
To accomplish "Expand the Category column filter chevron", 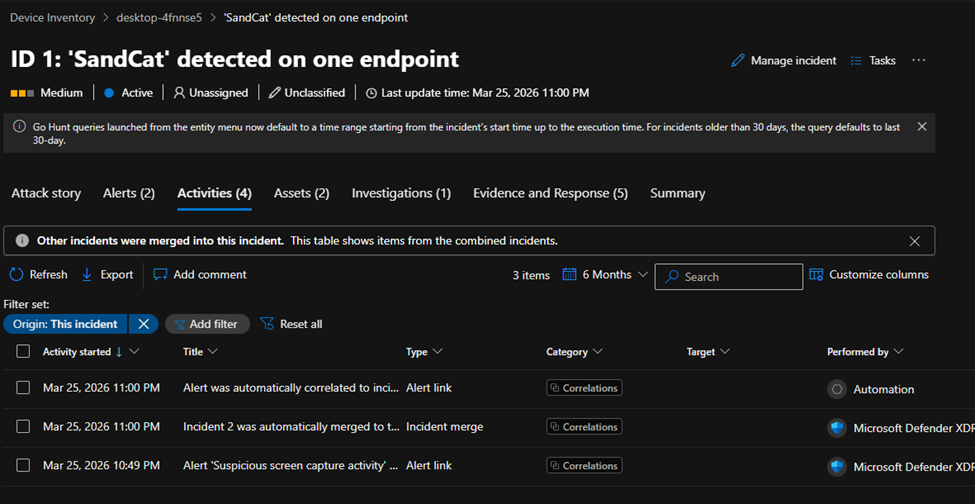I will [598, 352].
